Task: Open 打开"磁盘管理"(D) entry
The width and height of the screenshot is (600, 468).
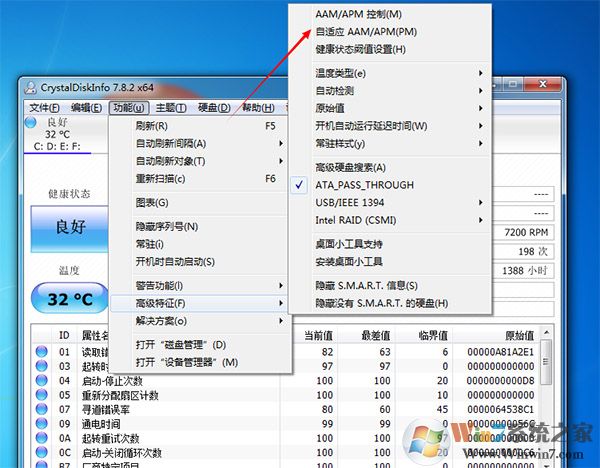Action: (198, 344)
